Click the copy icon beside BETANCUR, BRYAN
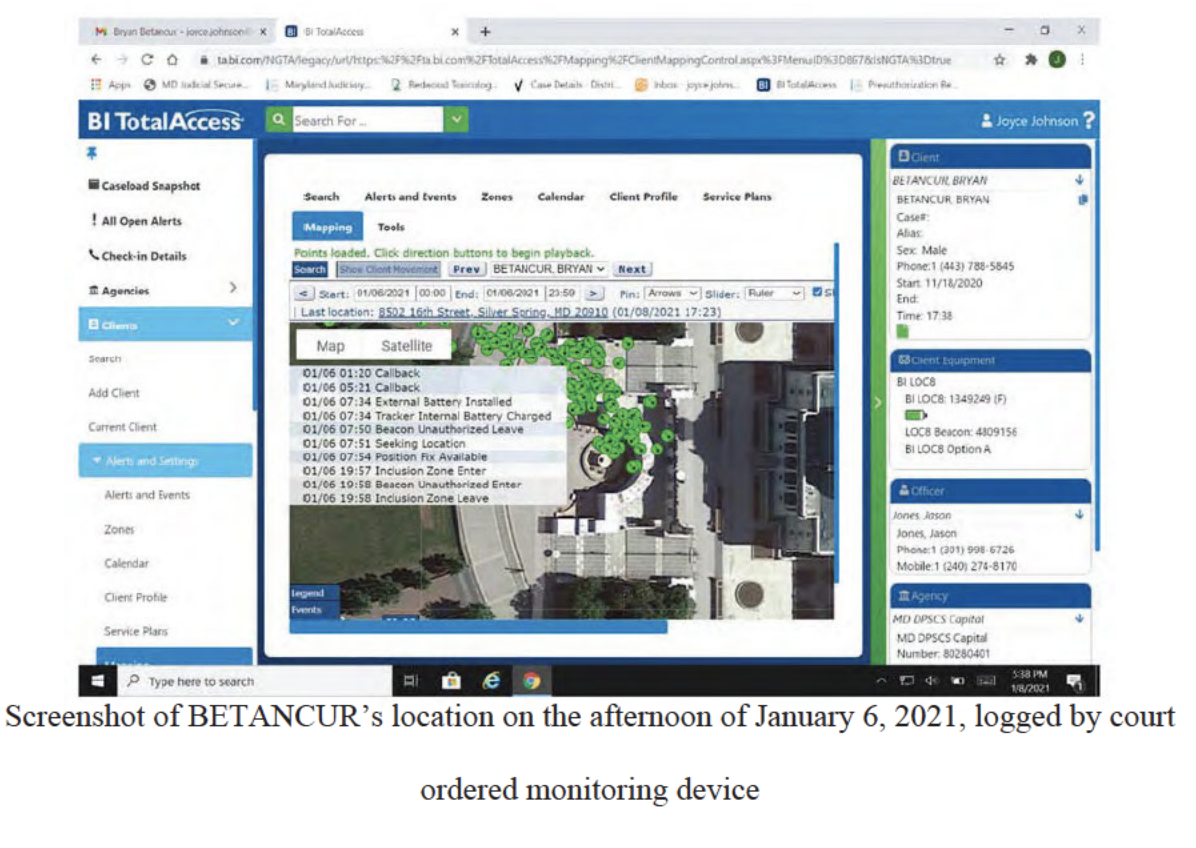This screenshot has width=1196, height=848. click(1082, 200)
